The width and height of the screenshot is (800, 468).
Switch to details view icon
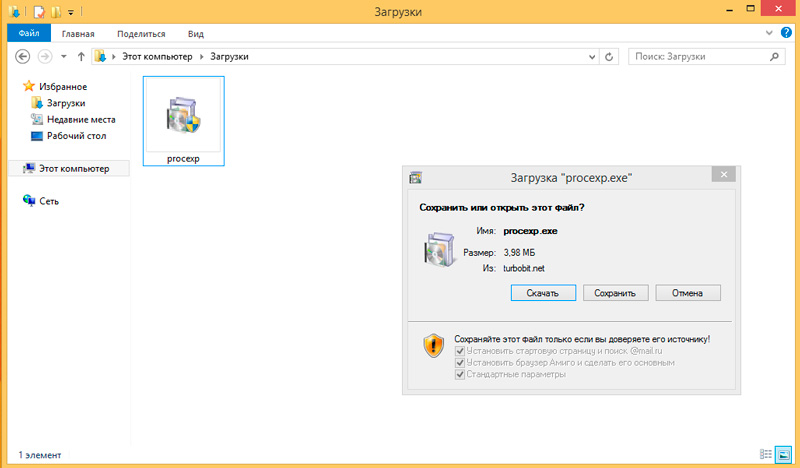(765, 454)
